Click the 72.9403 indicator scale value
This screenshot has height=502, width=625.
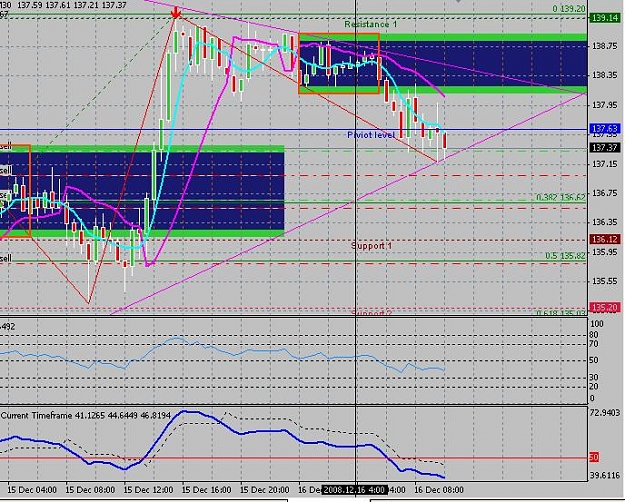click(x=605, y=413)
